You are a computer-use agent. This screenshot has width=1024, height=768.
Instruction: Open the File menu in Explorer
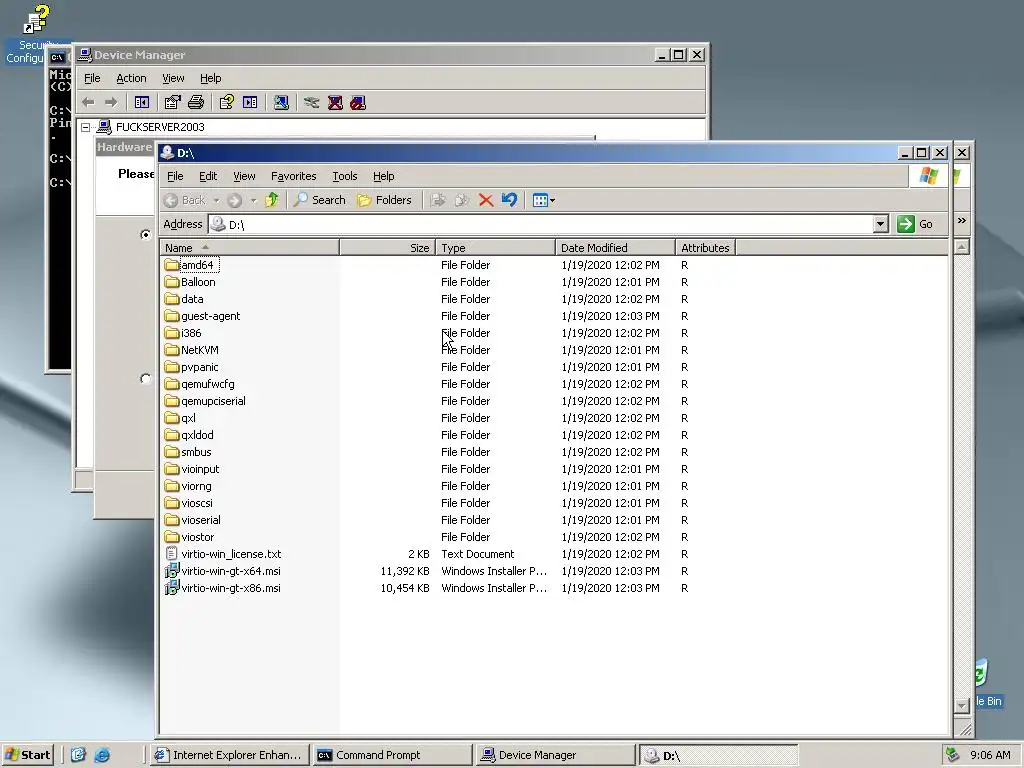pyautogui.click(x=175, y=176)
